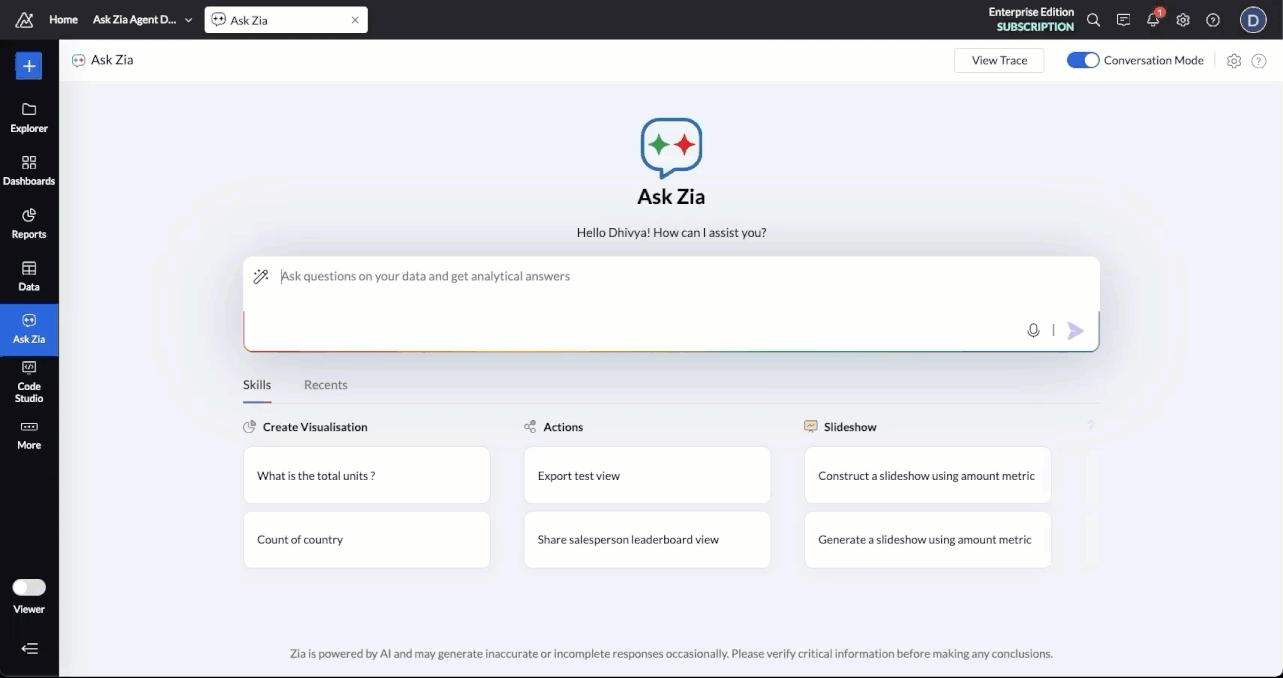1283x678 pixels.
Task: Click the search icon in top bar
Action: coord(1093,20)
